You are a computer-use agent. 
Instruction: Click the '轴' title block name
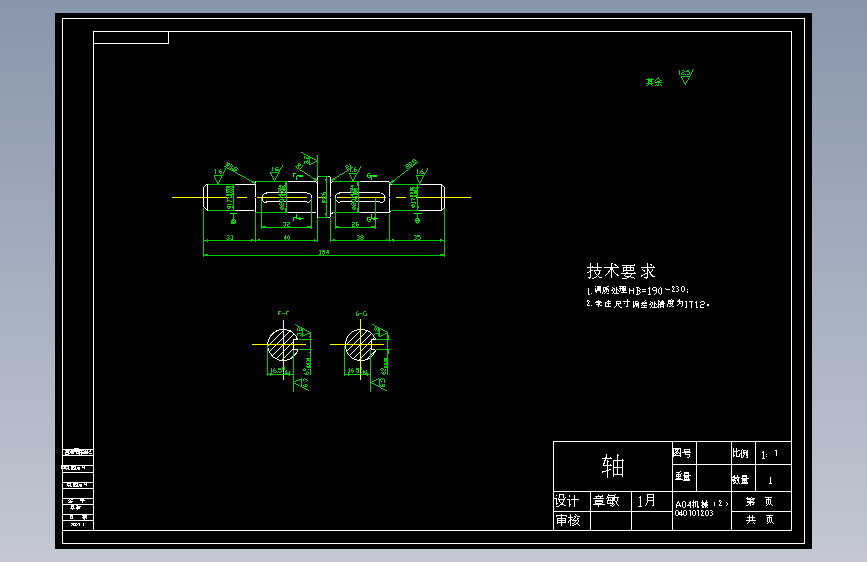613,466
